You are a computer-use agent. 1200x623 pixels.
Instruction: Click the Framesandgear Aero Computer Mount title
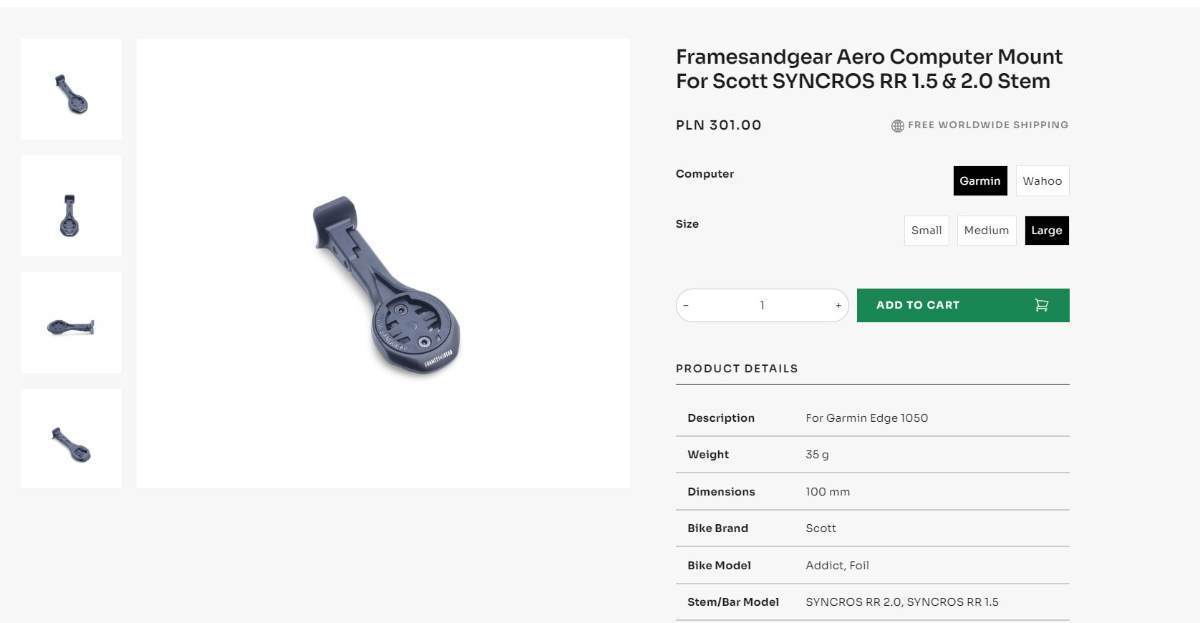tap(869, 69)
